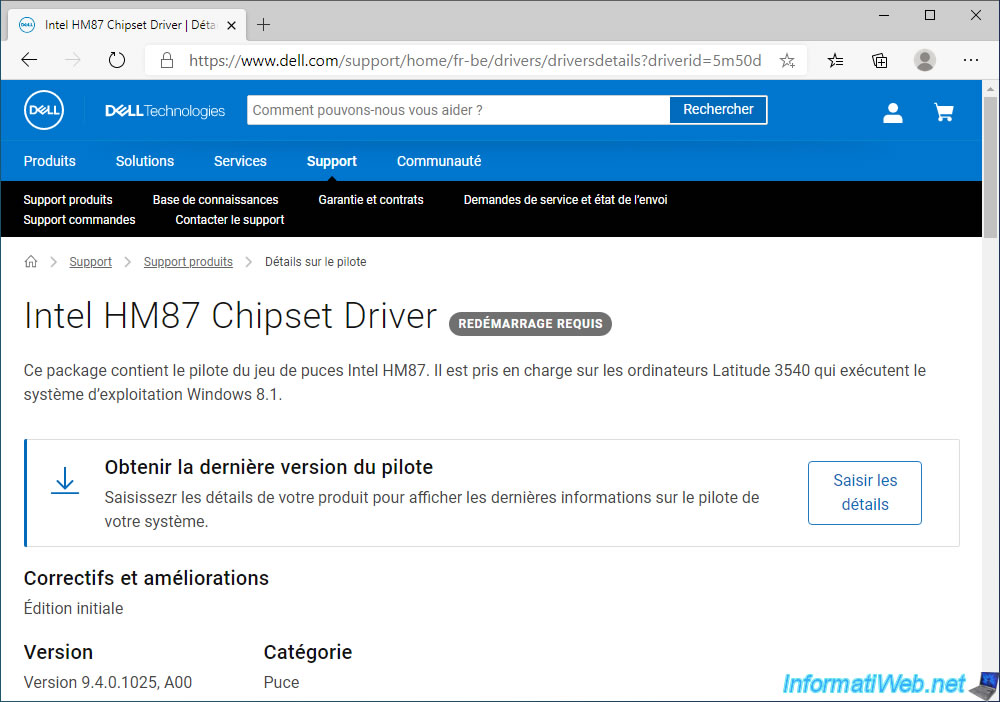Open the Communauté menu
The width and height of the screenshot is (1000, 702).
[439, 161]
